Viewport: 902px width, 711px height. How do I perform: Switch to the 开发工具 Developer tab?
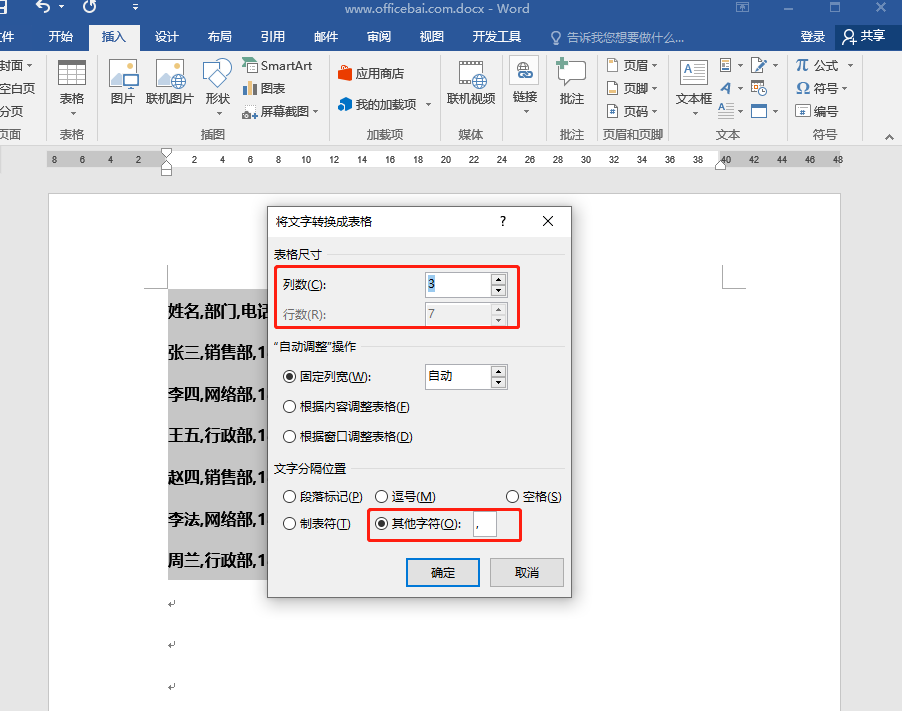pyautogui.click(x=496, y=37)
